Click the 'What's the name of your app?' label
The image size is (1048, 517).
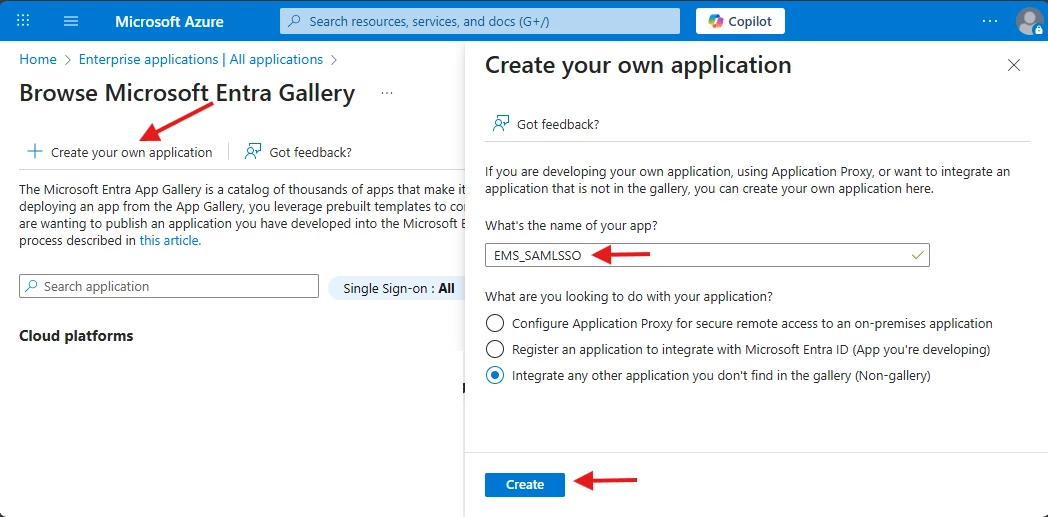[571, 225]
